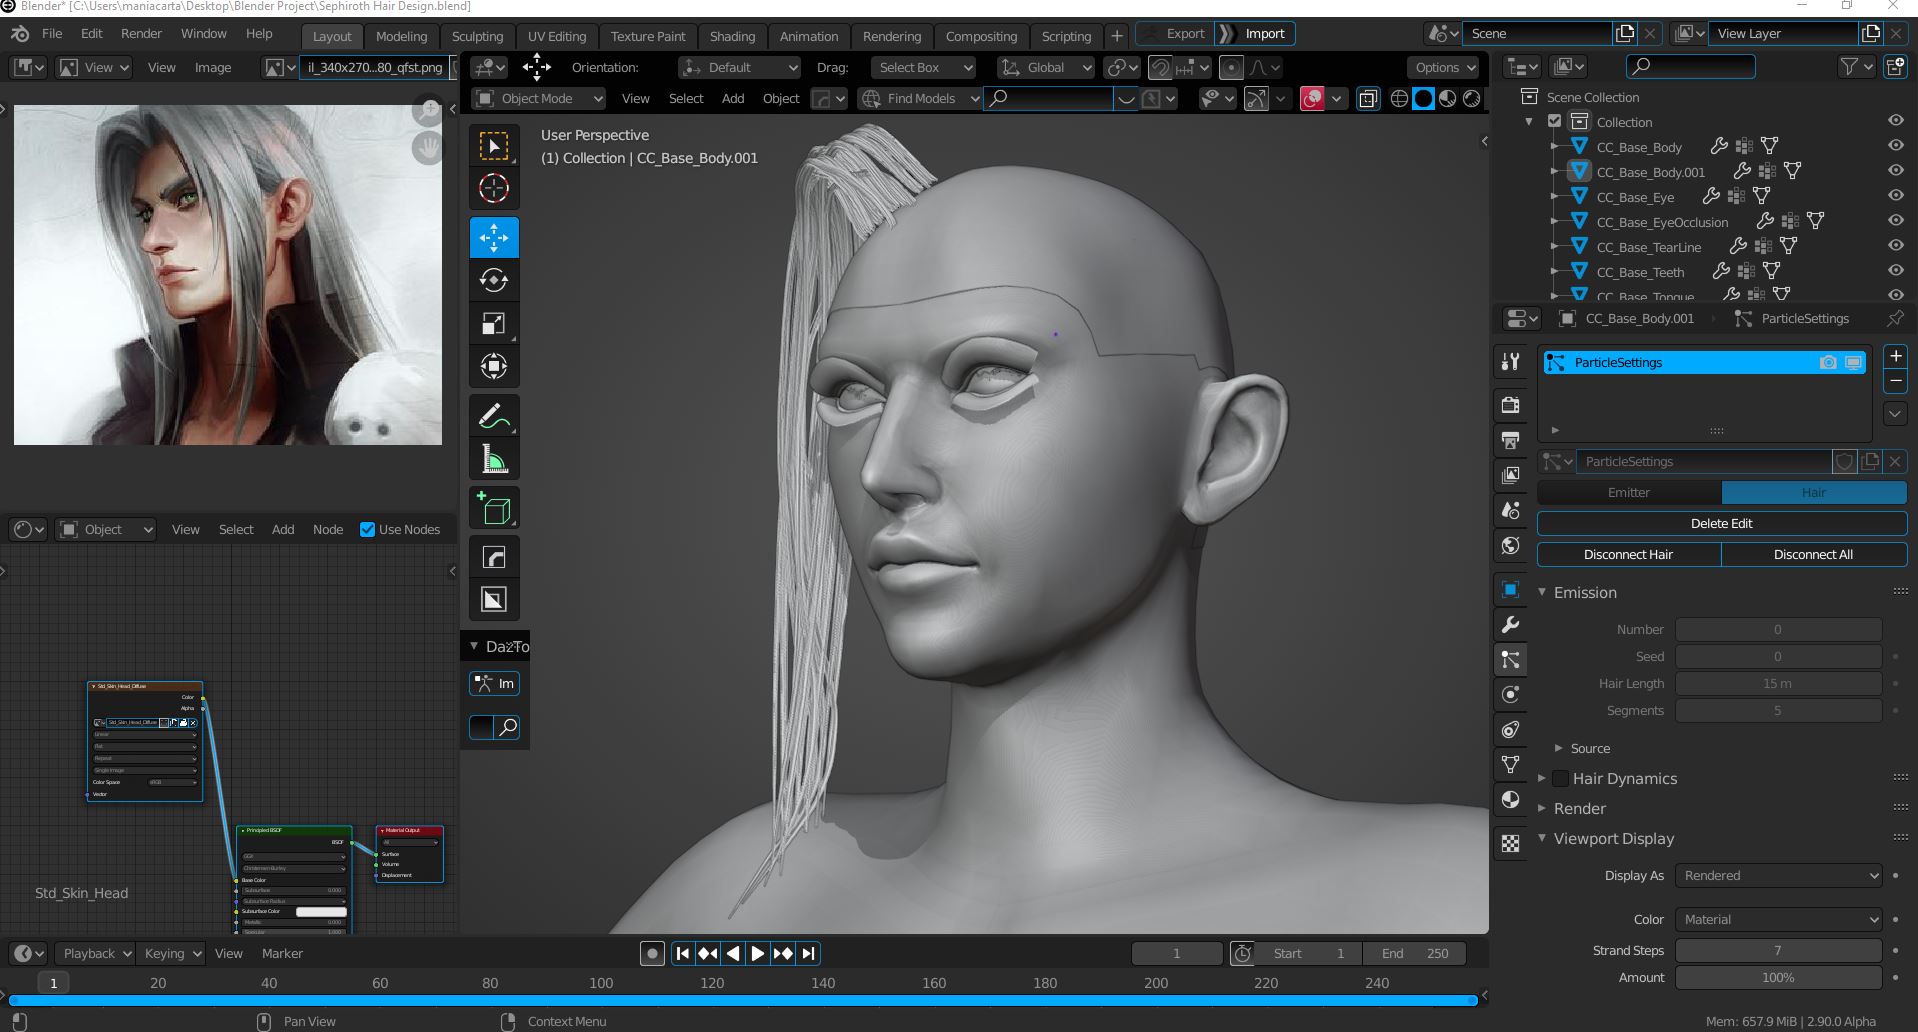Image resolution: width=1918 pixels, height=1032 pixels.
Task: Activate the Scale tool
Action: tap(494, 324)
